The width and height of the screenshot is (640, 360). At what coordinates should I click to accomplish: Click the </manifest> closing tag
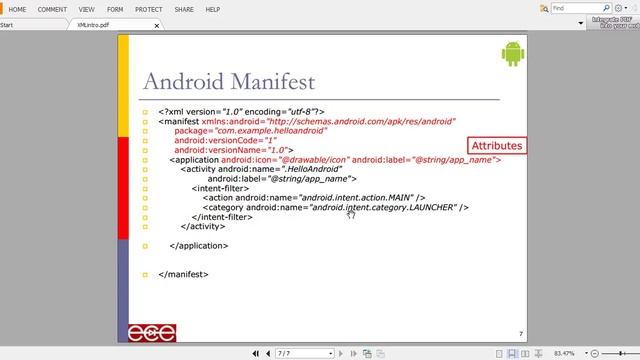pos(183,274)
